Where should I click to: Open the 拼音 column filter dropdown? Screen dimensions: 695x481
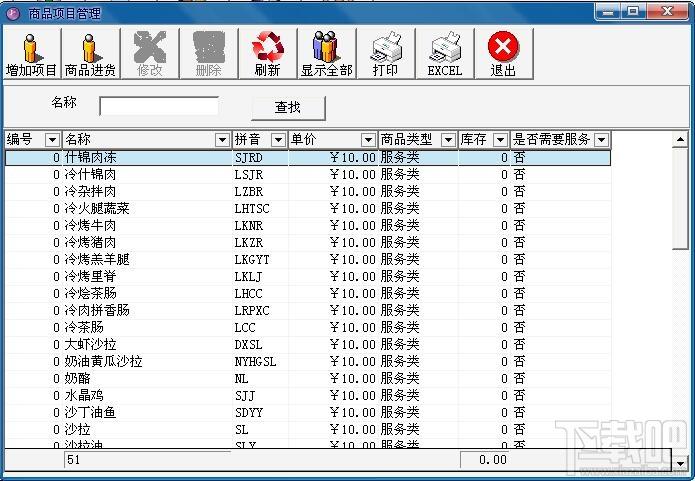click(278, 140)
